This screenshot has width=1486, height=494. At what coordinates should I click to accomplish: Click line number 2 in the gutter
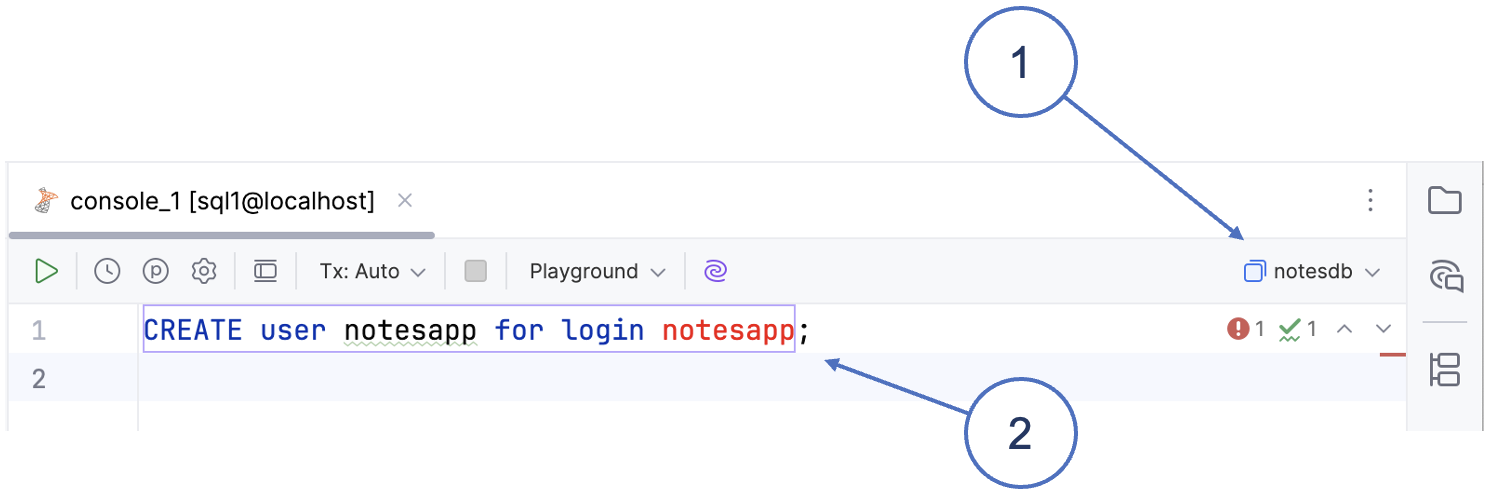(x=38, y=378)
